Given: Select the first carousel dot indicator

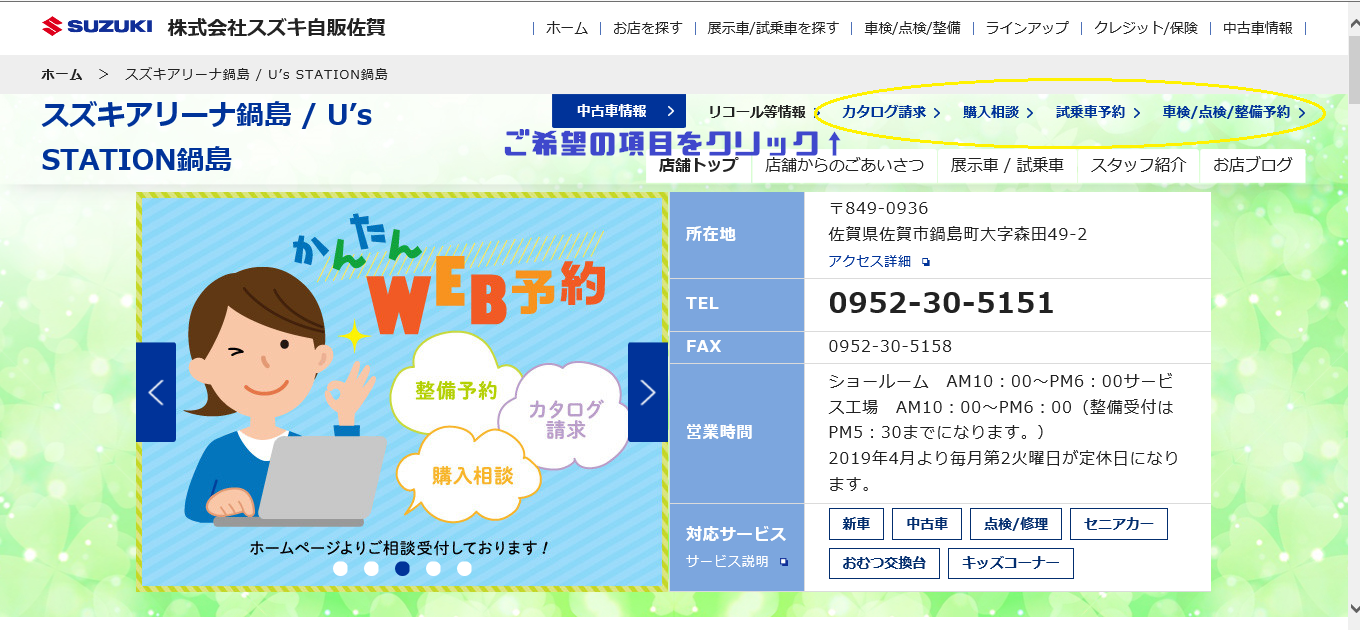Looking at the screenshot, I should click(340, 568).
